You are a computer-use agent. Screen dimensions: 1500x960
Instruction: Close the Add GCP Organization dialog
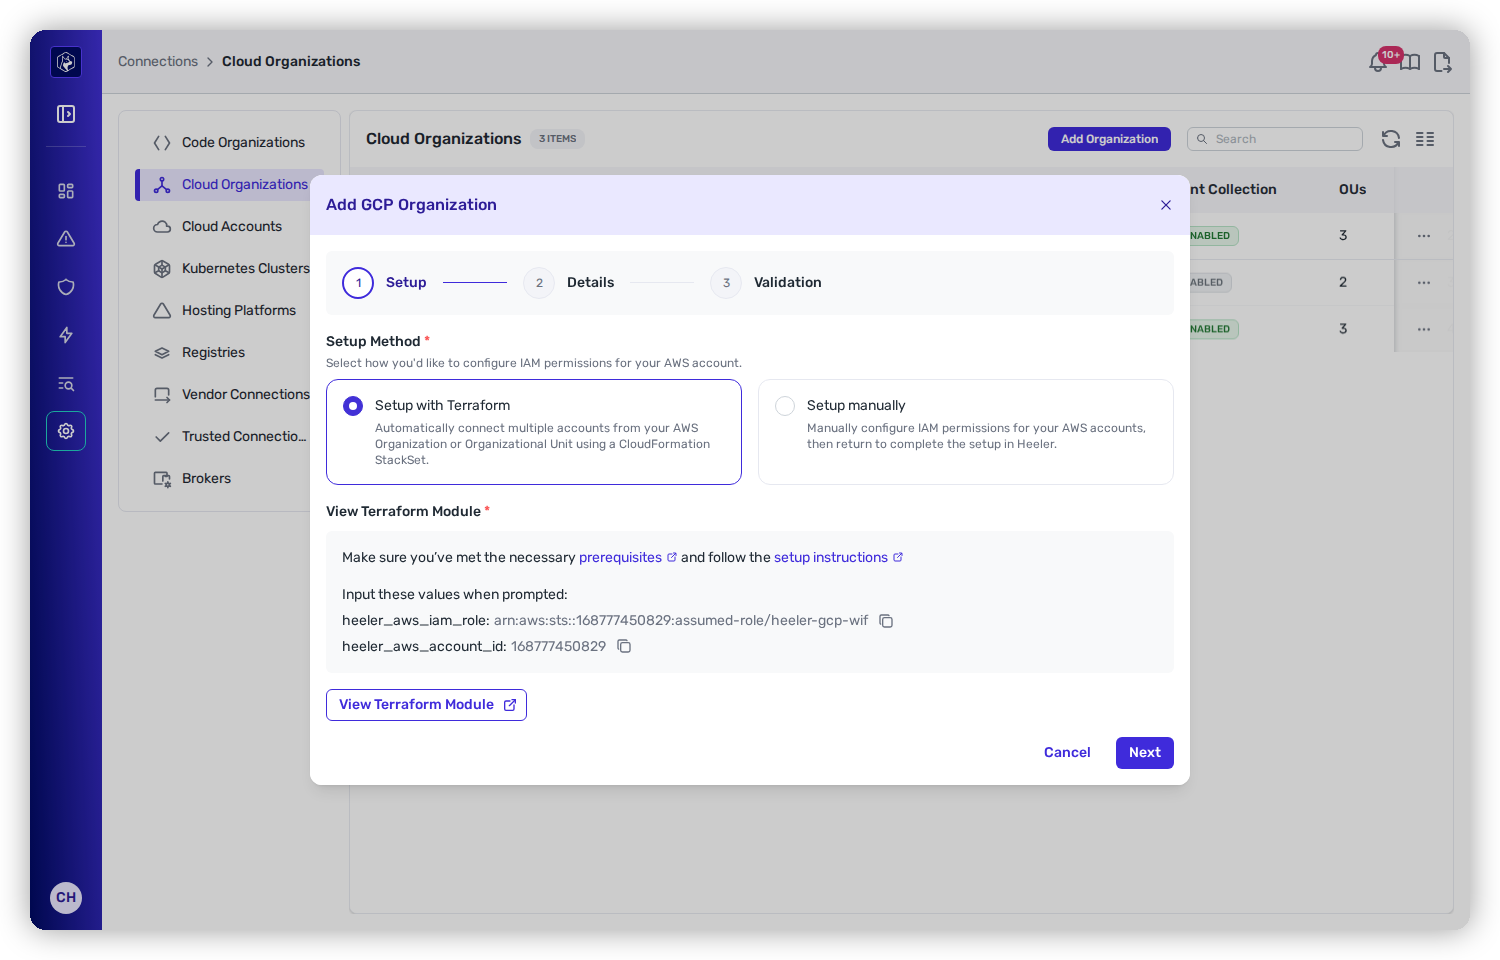tap(1166, 205)
